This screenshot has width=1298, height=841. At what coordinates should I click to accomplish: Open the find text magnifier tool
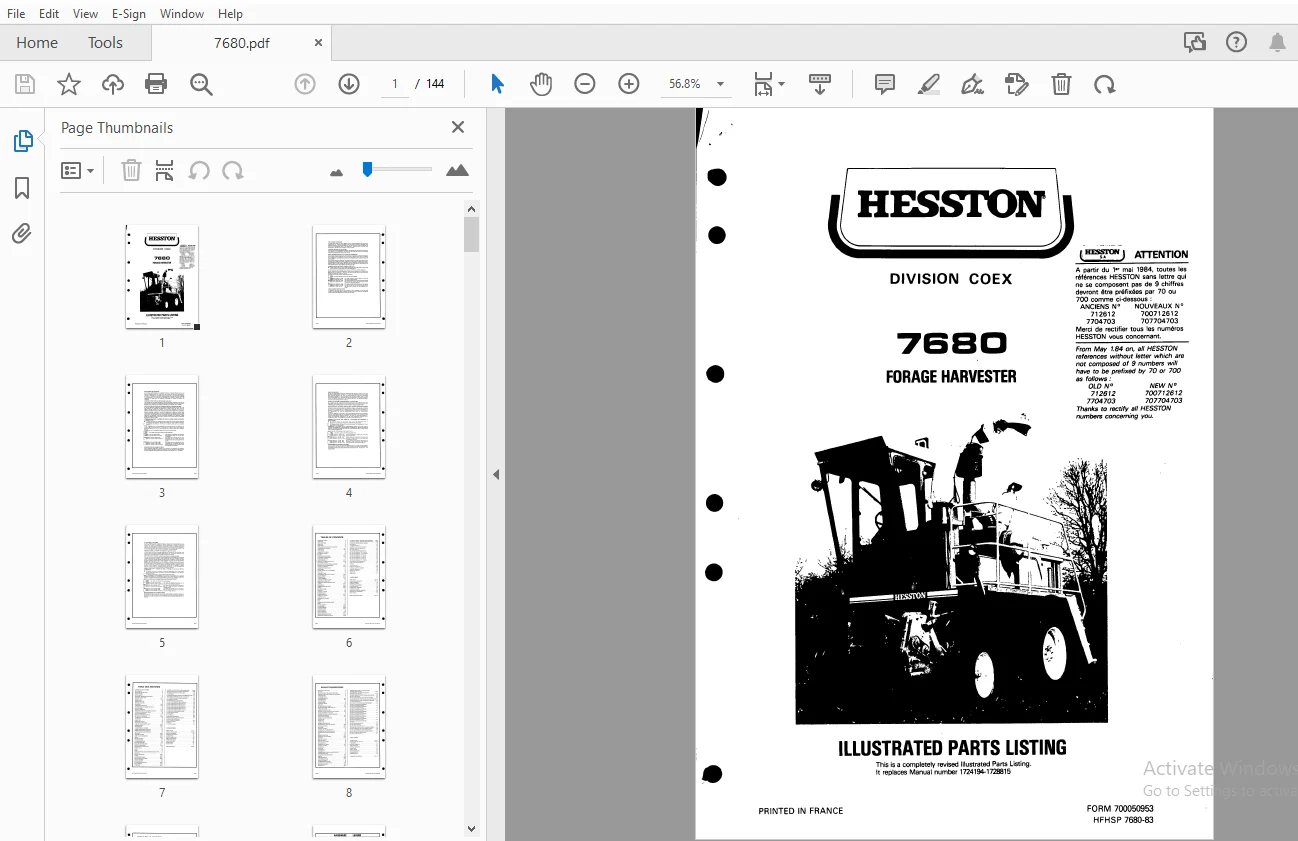point(201,84)
